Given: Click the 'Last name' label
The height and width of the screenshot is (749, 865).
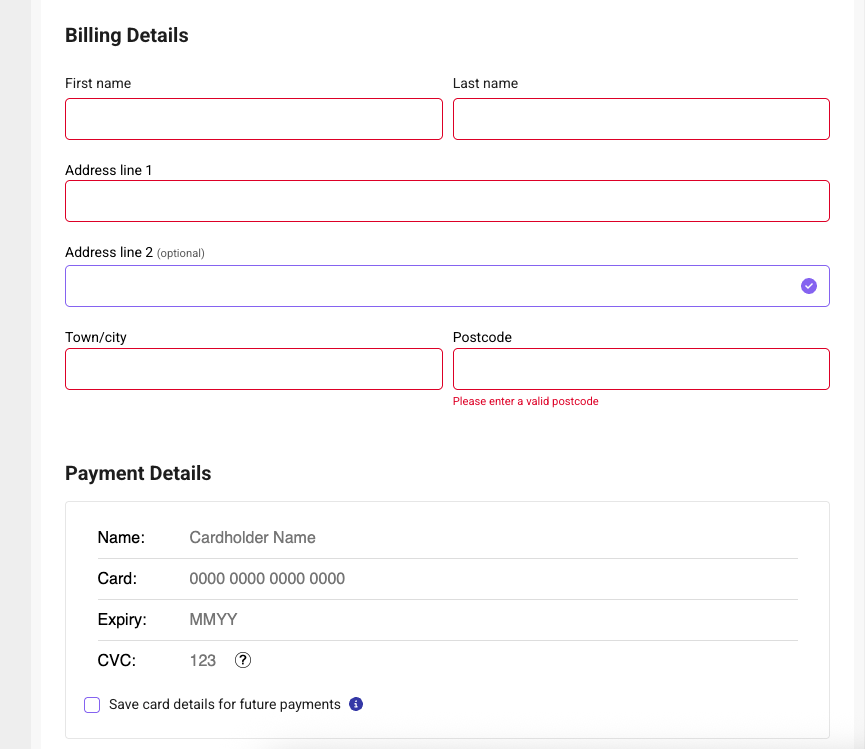Looking at the screenshot, I should (485, 83).
